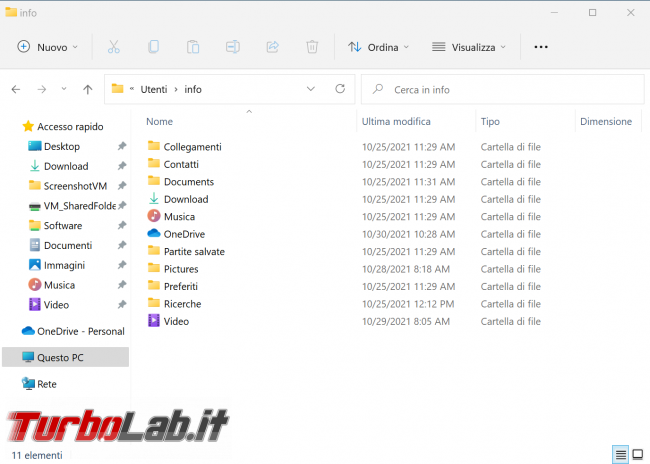Select the Download folder in file list
Screen dimensions: 650x464
tap(186, 199)
